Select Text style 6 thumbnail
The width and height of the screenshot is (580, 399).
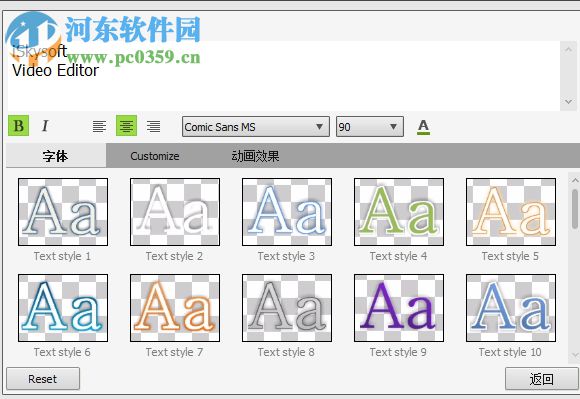pyautogui.click(x=63, y=308)
